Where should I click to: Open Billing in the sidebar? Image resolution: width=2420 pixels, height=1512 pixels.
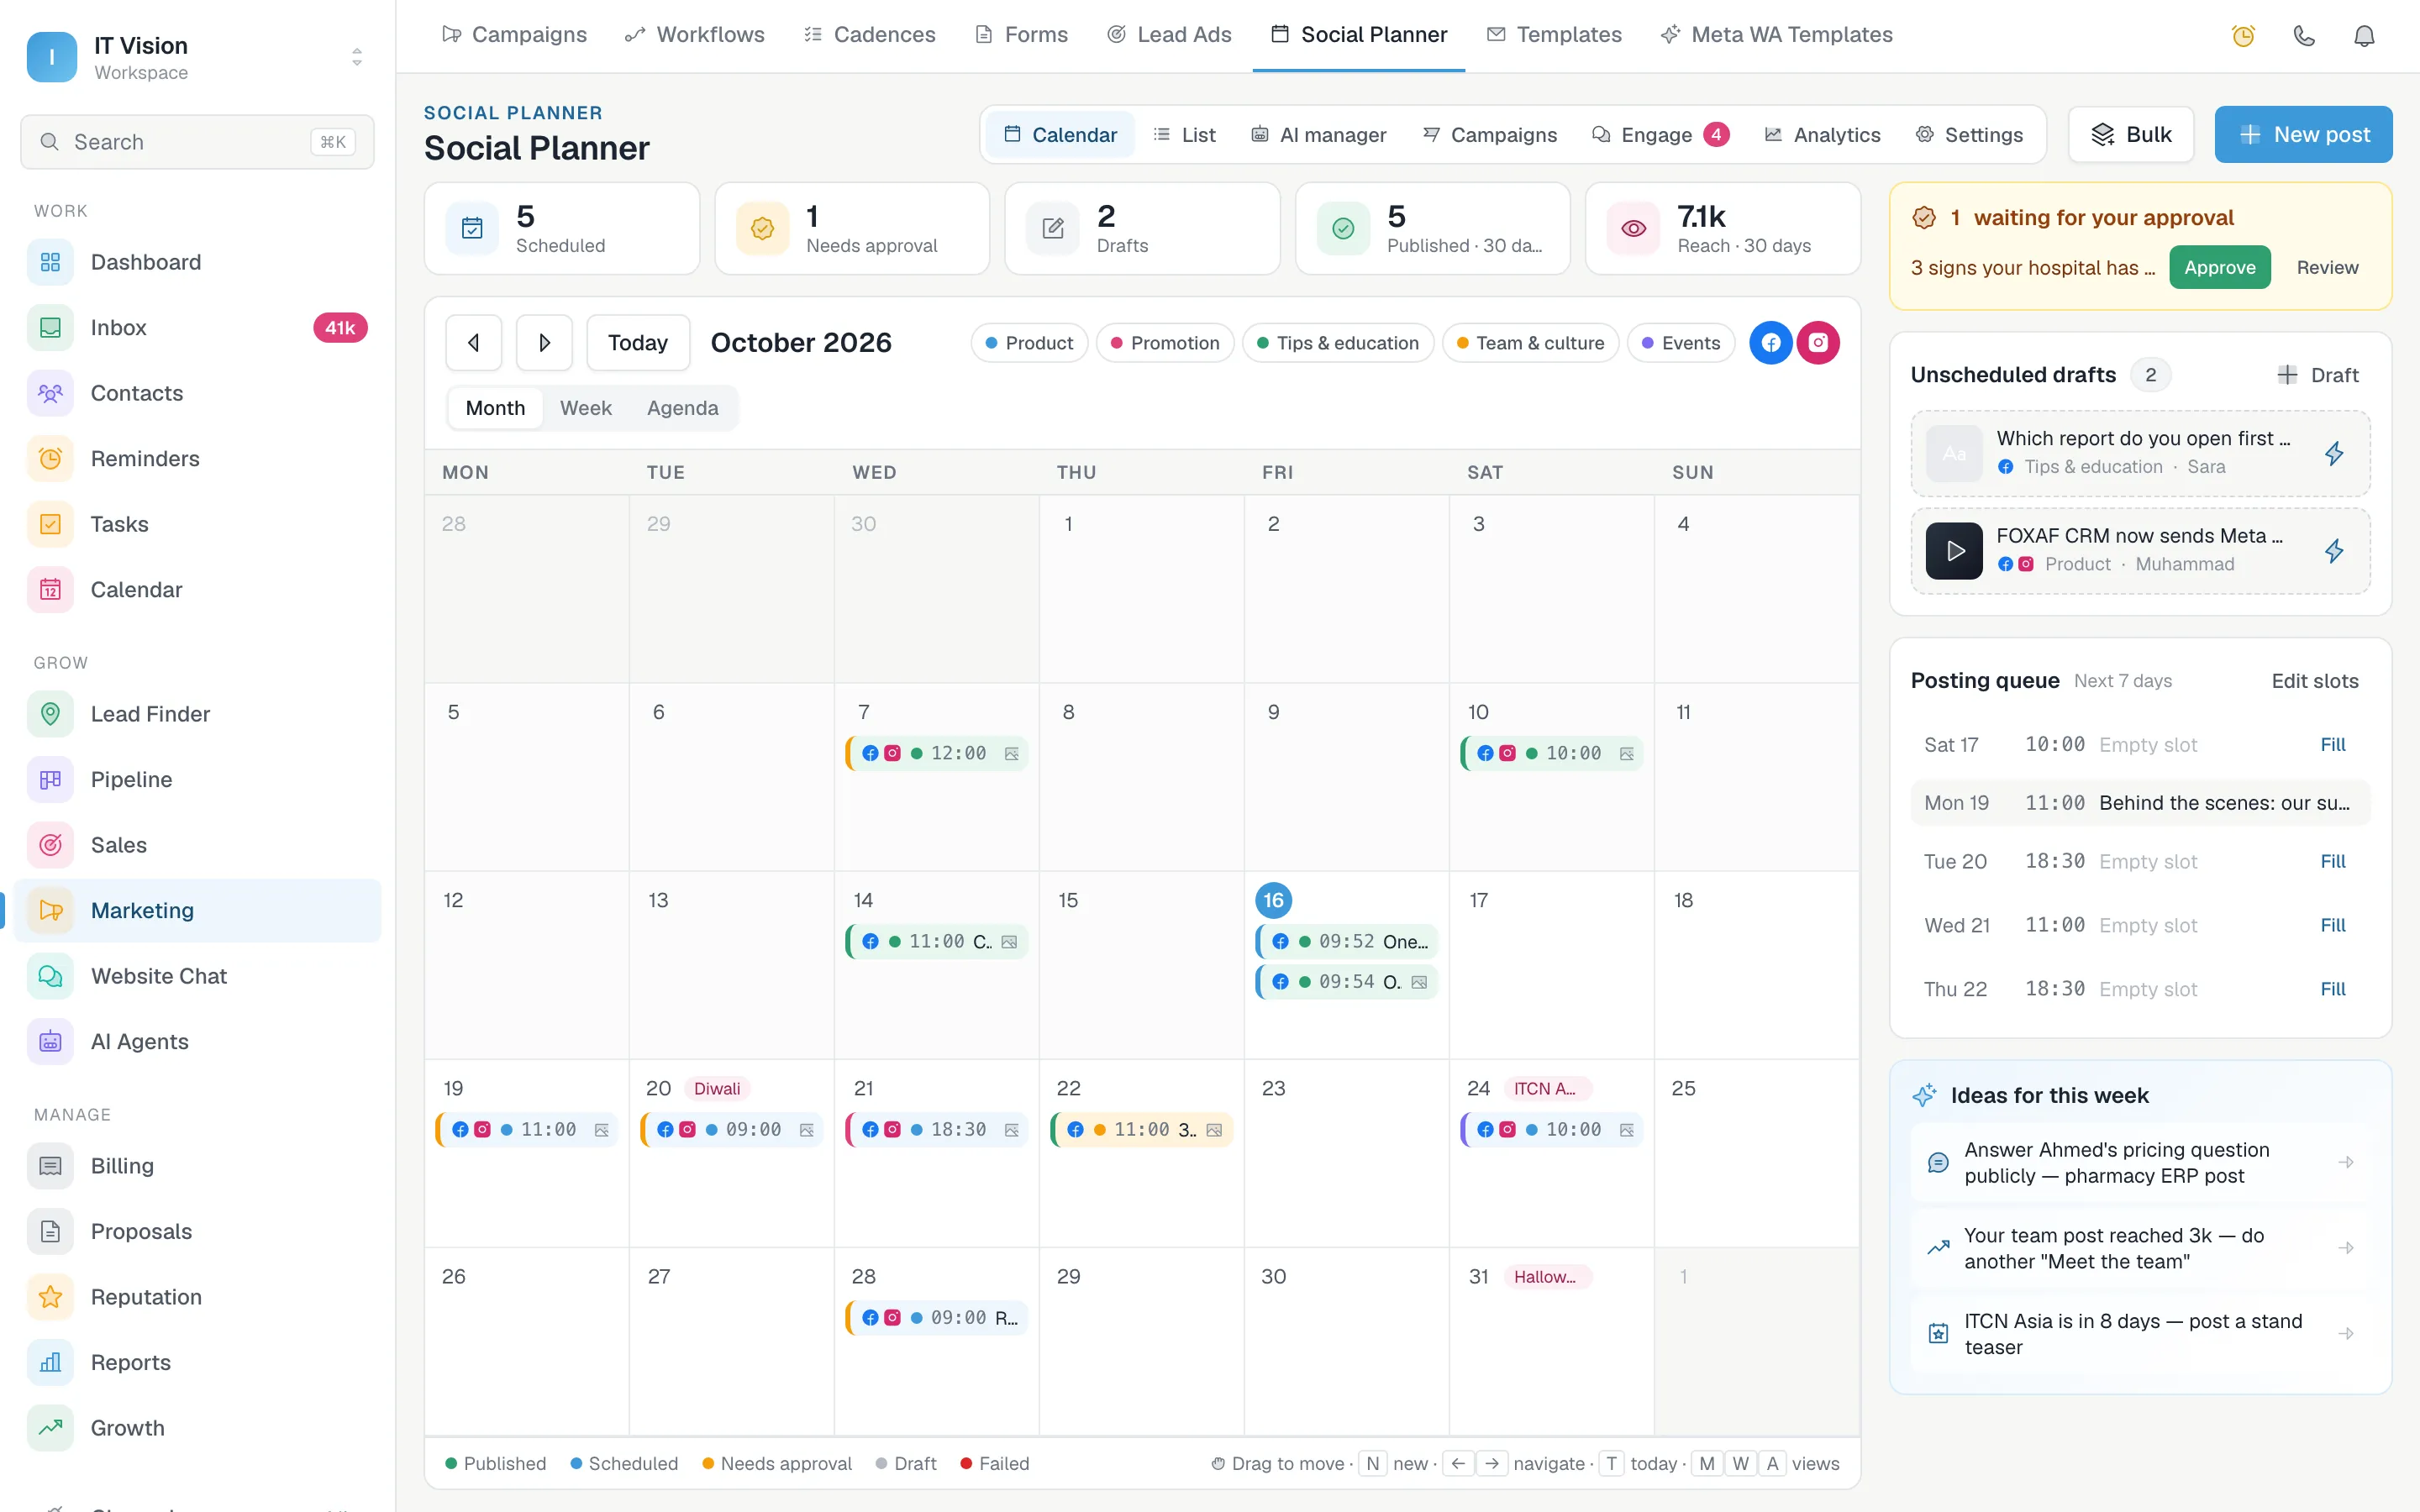pos(198,1166)
